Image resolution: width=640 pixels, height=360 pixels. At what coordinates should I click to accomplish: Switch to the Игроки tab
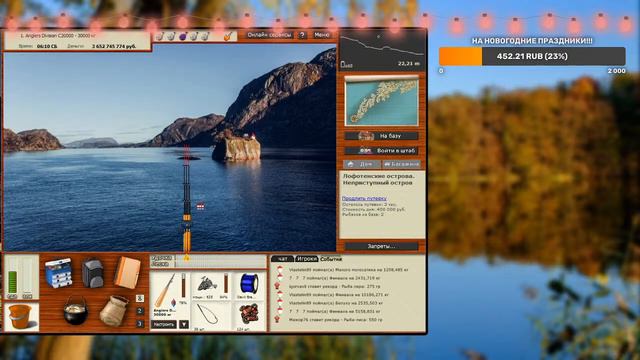pyautogui.click(x=307, y=259)
